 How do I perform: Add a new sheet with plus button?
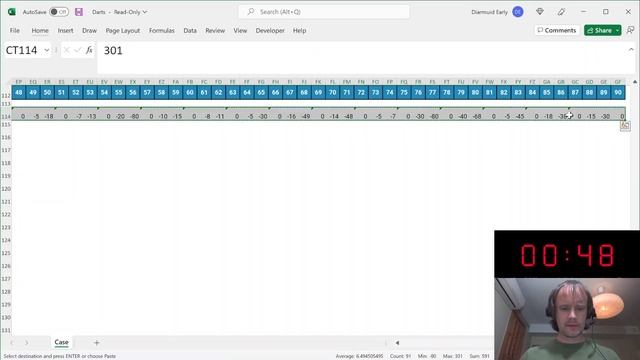click(x=97, y=343)
